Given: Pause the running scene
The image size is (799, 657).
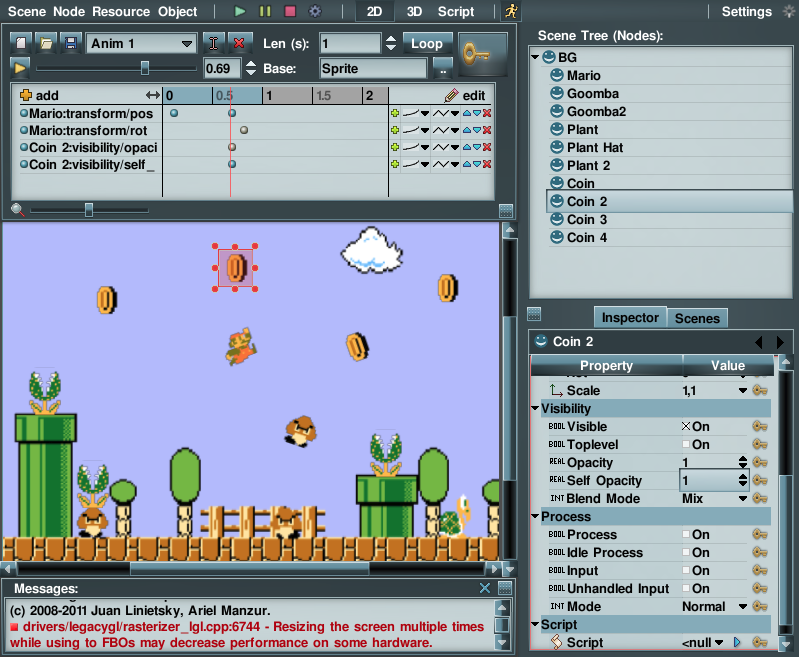Looking at the screenshot, I should click(265, 11).
